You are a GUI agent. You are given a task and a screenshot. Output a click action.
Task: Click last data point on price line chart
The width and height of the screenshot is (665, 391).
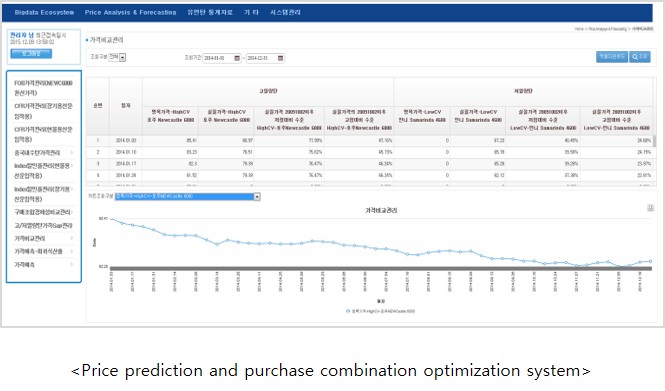point(650,262)
